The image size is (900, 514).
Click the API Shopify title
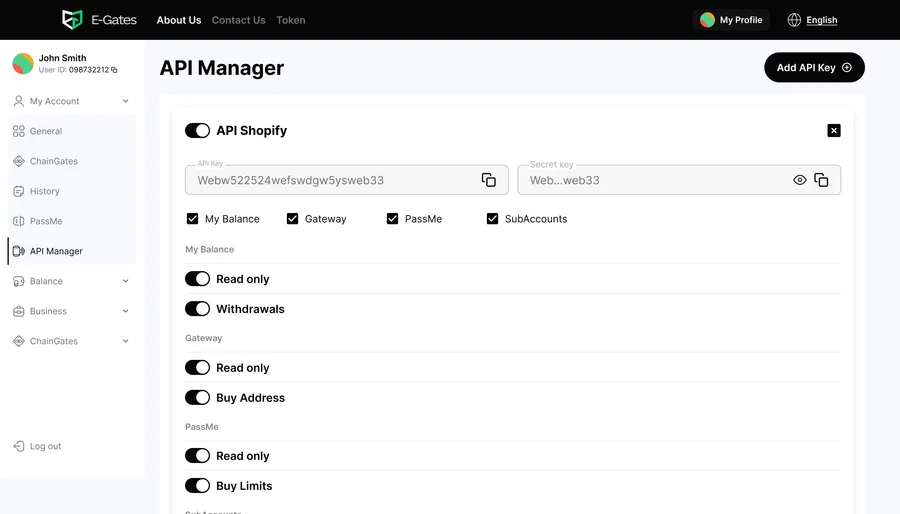click(x=251, y=131)
